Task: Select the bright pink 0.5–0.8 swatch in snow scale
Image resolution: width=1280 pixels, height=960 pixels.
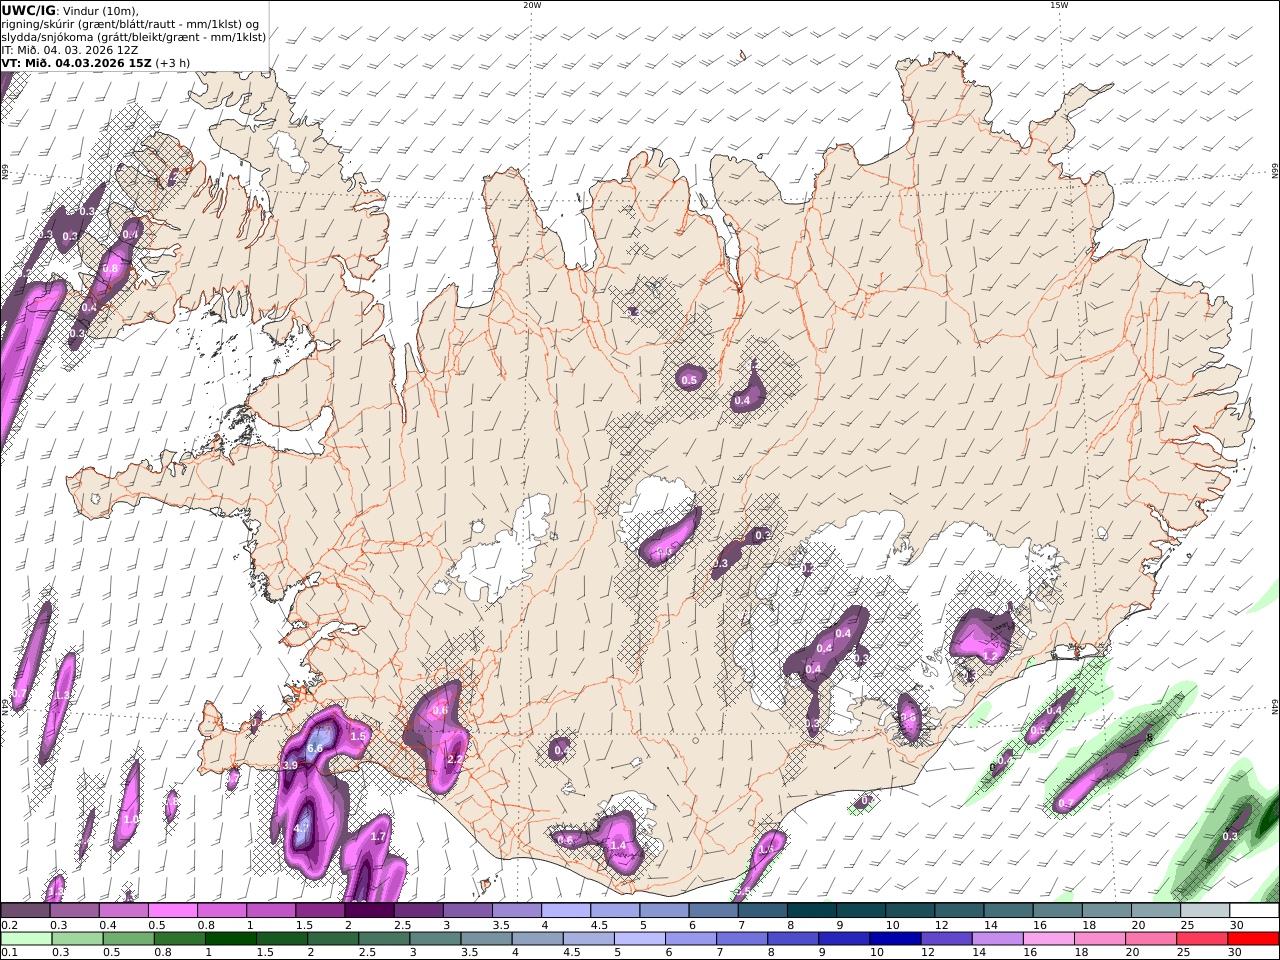Action: pos(172,911)
